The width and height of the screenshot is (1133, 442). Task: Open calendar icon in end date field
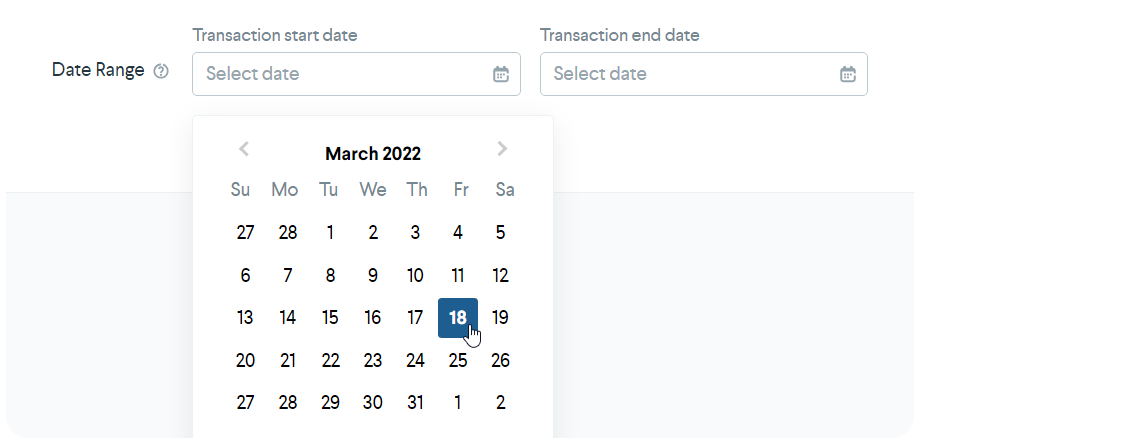[x=848, y=74]
